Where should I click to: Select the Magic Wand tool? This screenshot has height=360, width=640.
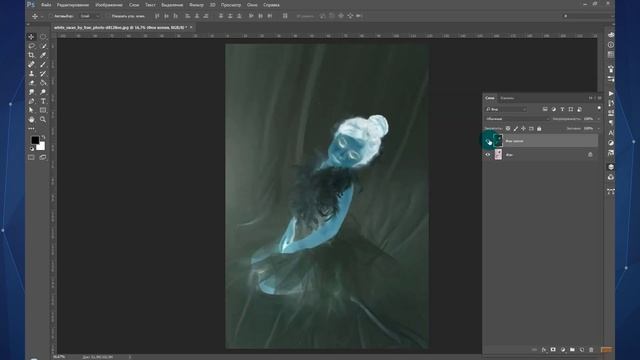[43, 46]
